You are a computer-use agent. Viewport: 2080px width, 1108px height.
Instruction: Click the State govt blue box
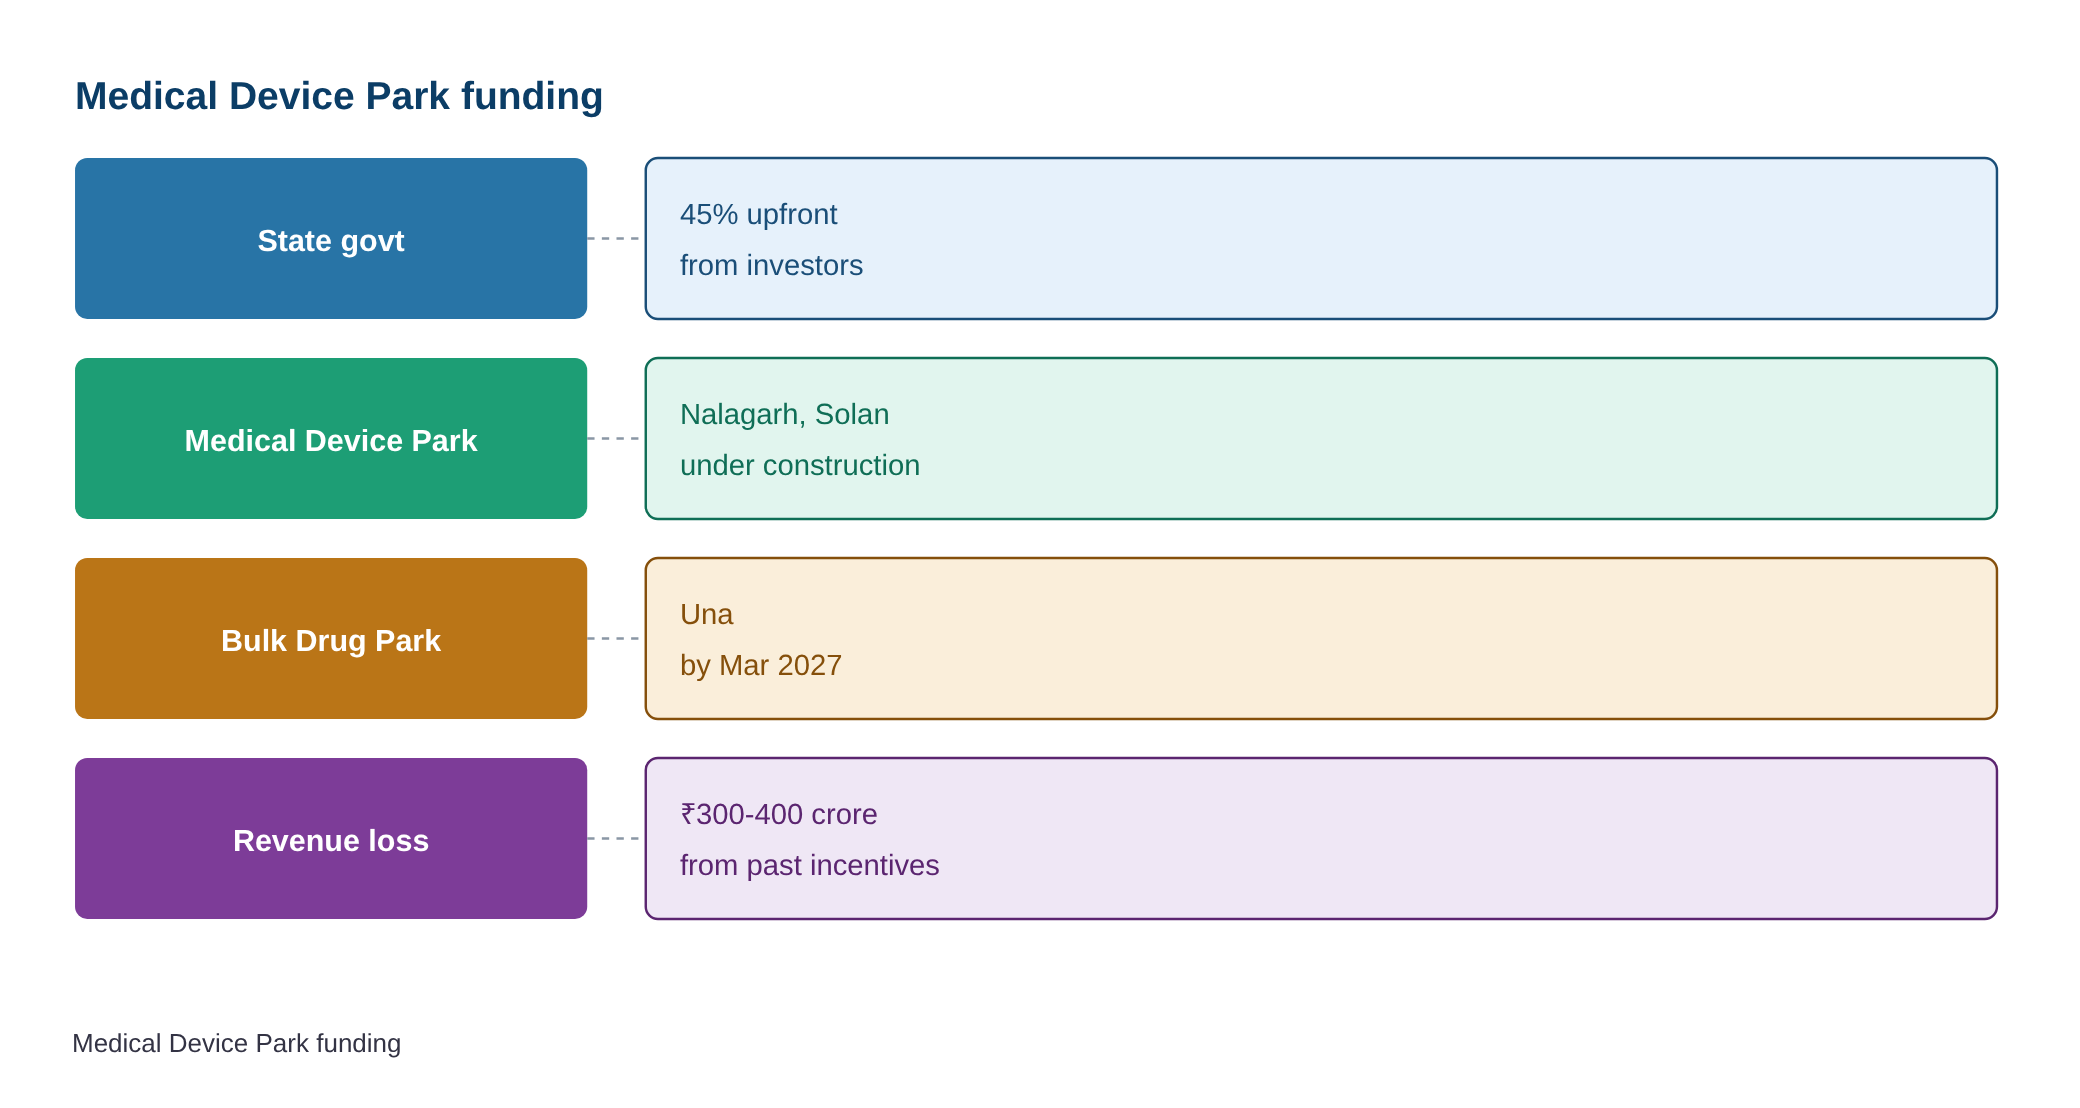coord(331,239)
